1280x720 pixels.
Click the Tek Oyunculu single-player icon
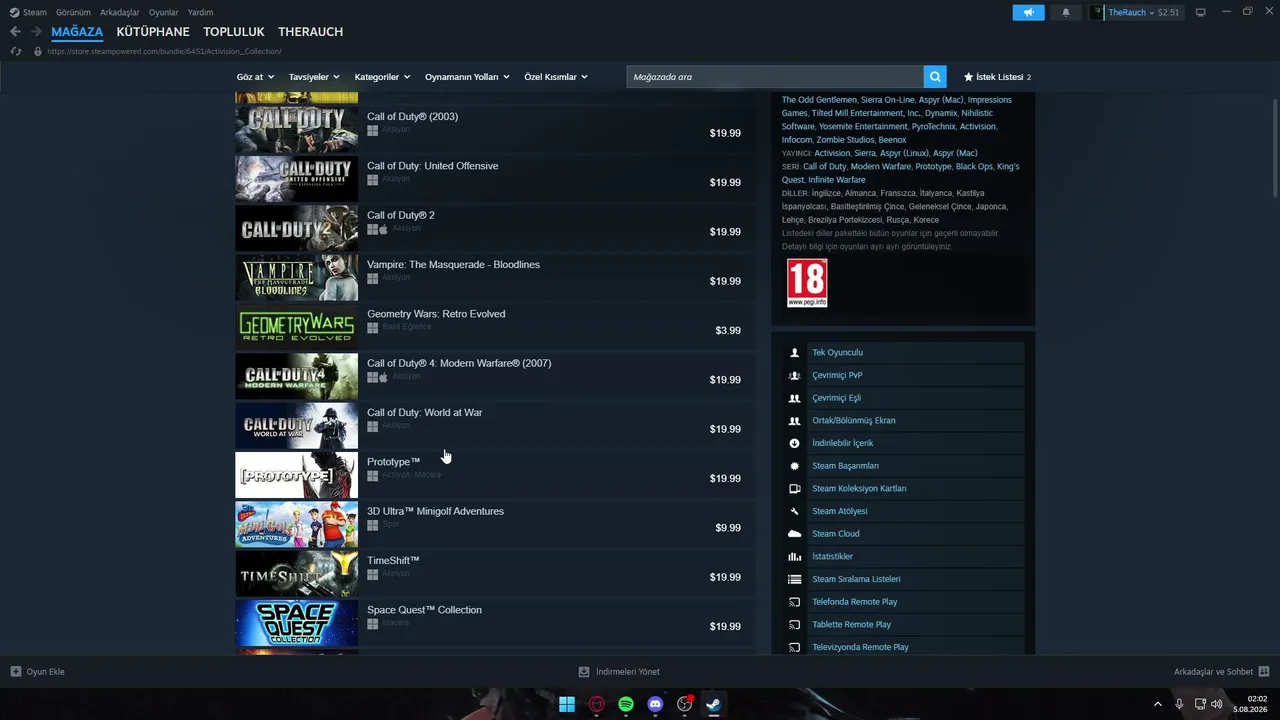[x=794, y=353]
